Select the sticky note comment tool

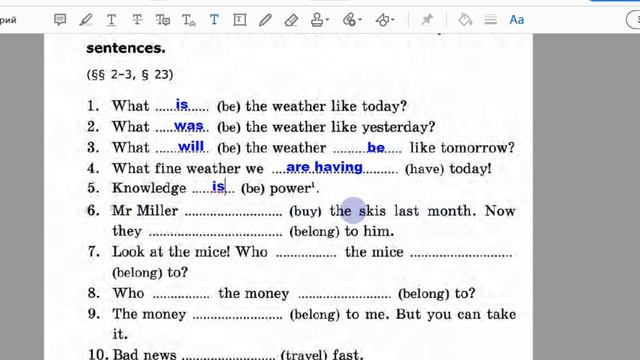pos(60,19)
